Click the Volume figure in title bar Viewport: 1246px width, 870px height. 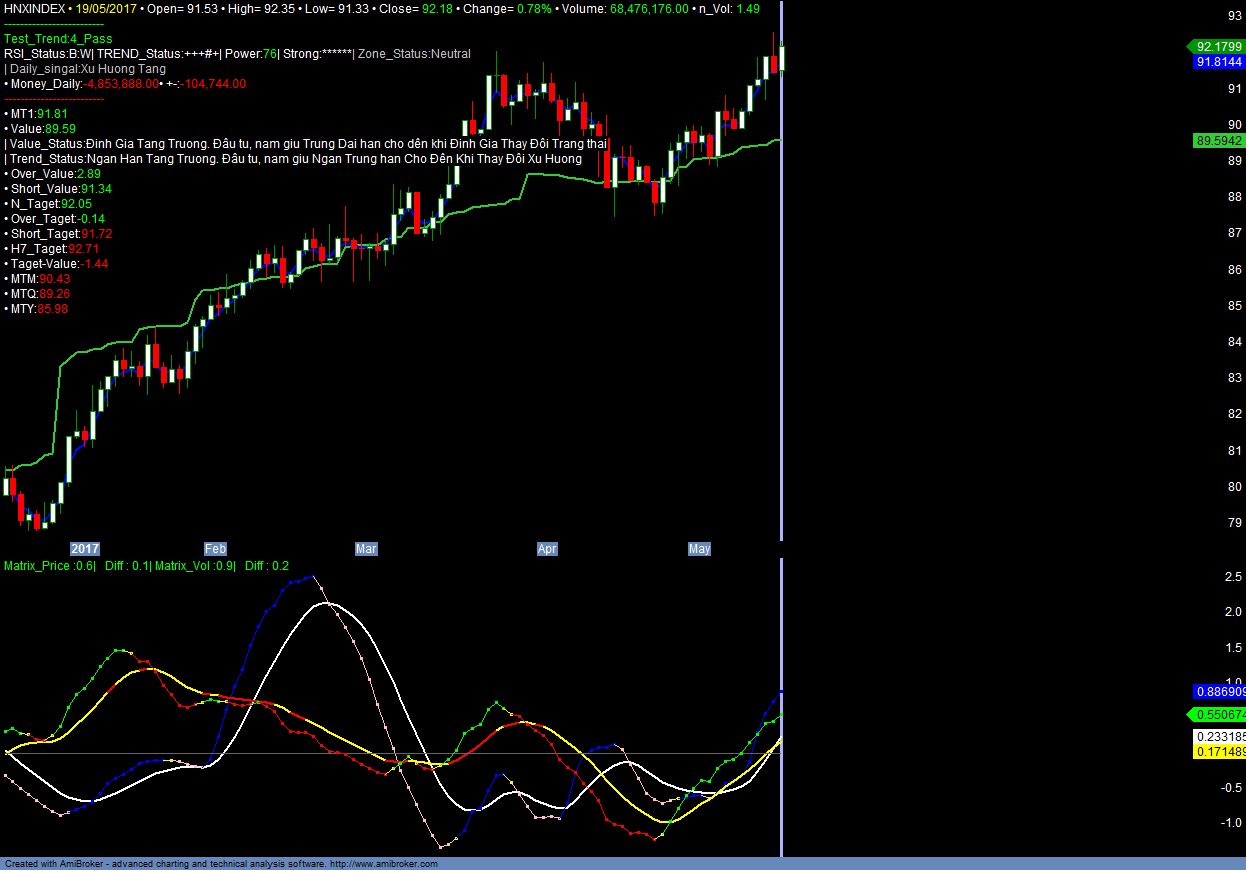(648, 8)
